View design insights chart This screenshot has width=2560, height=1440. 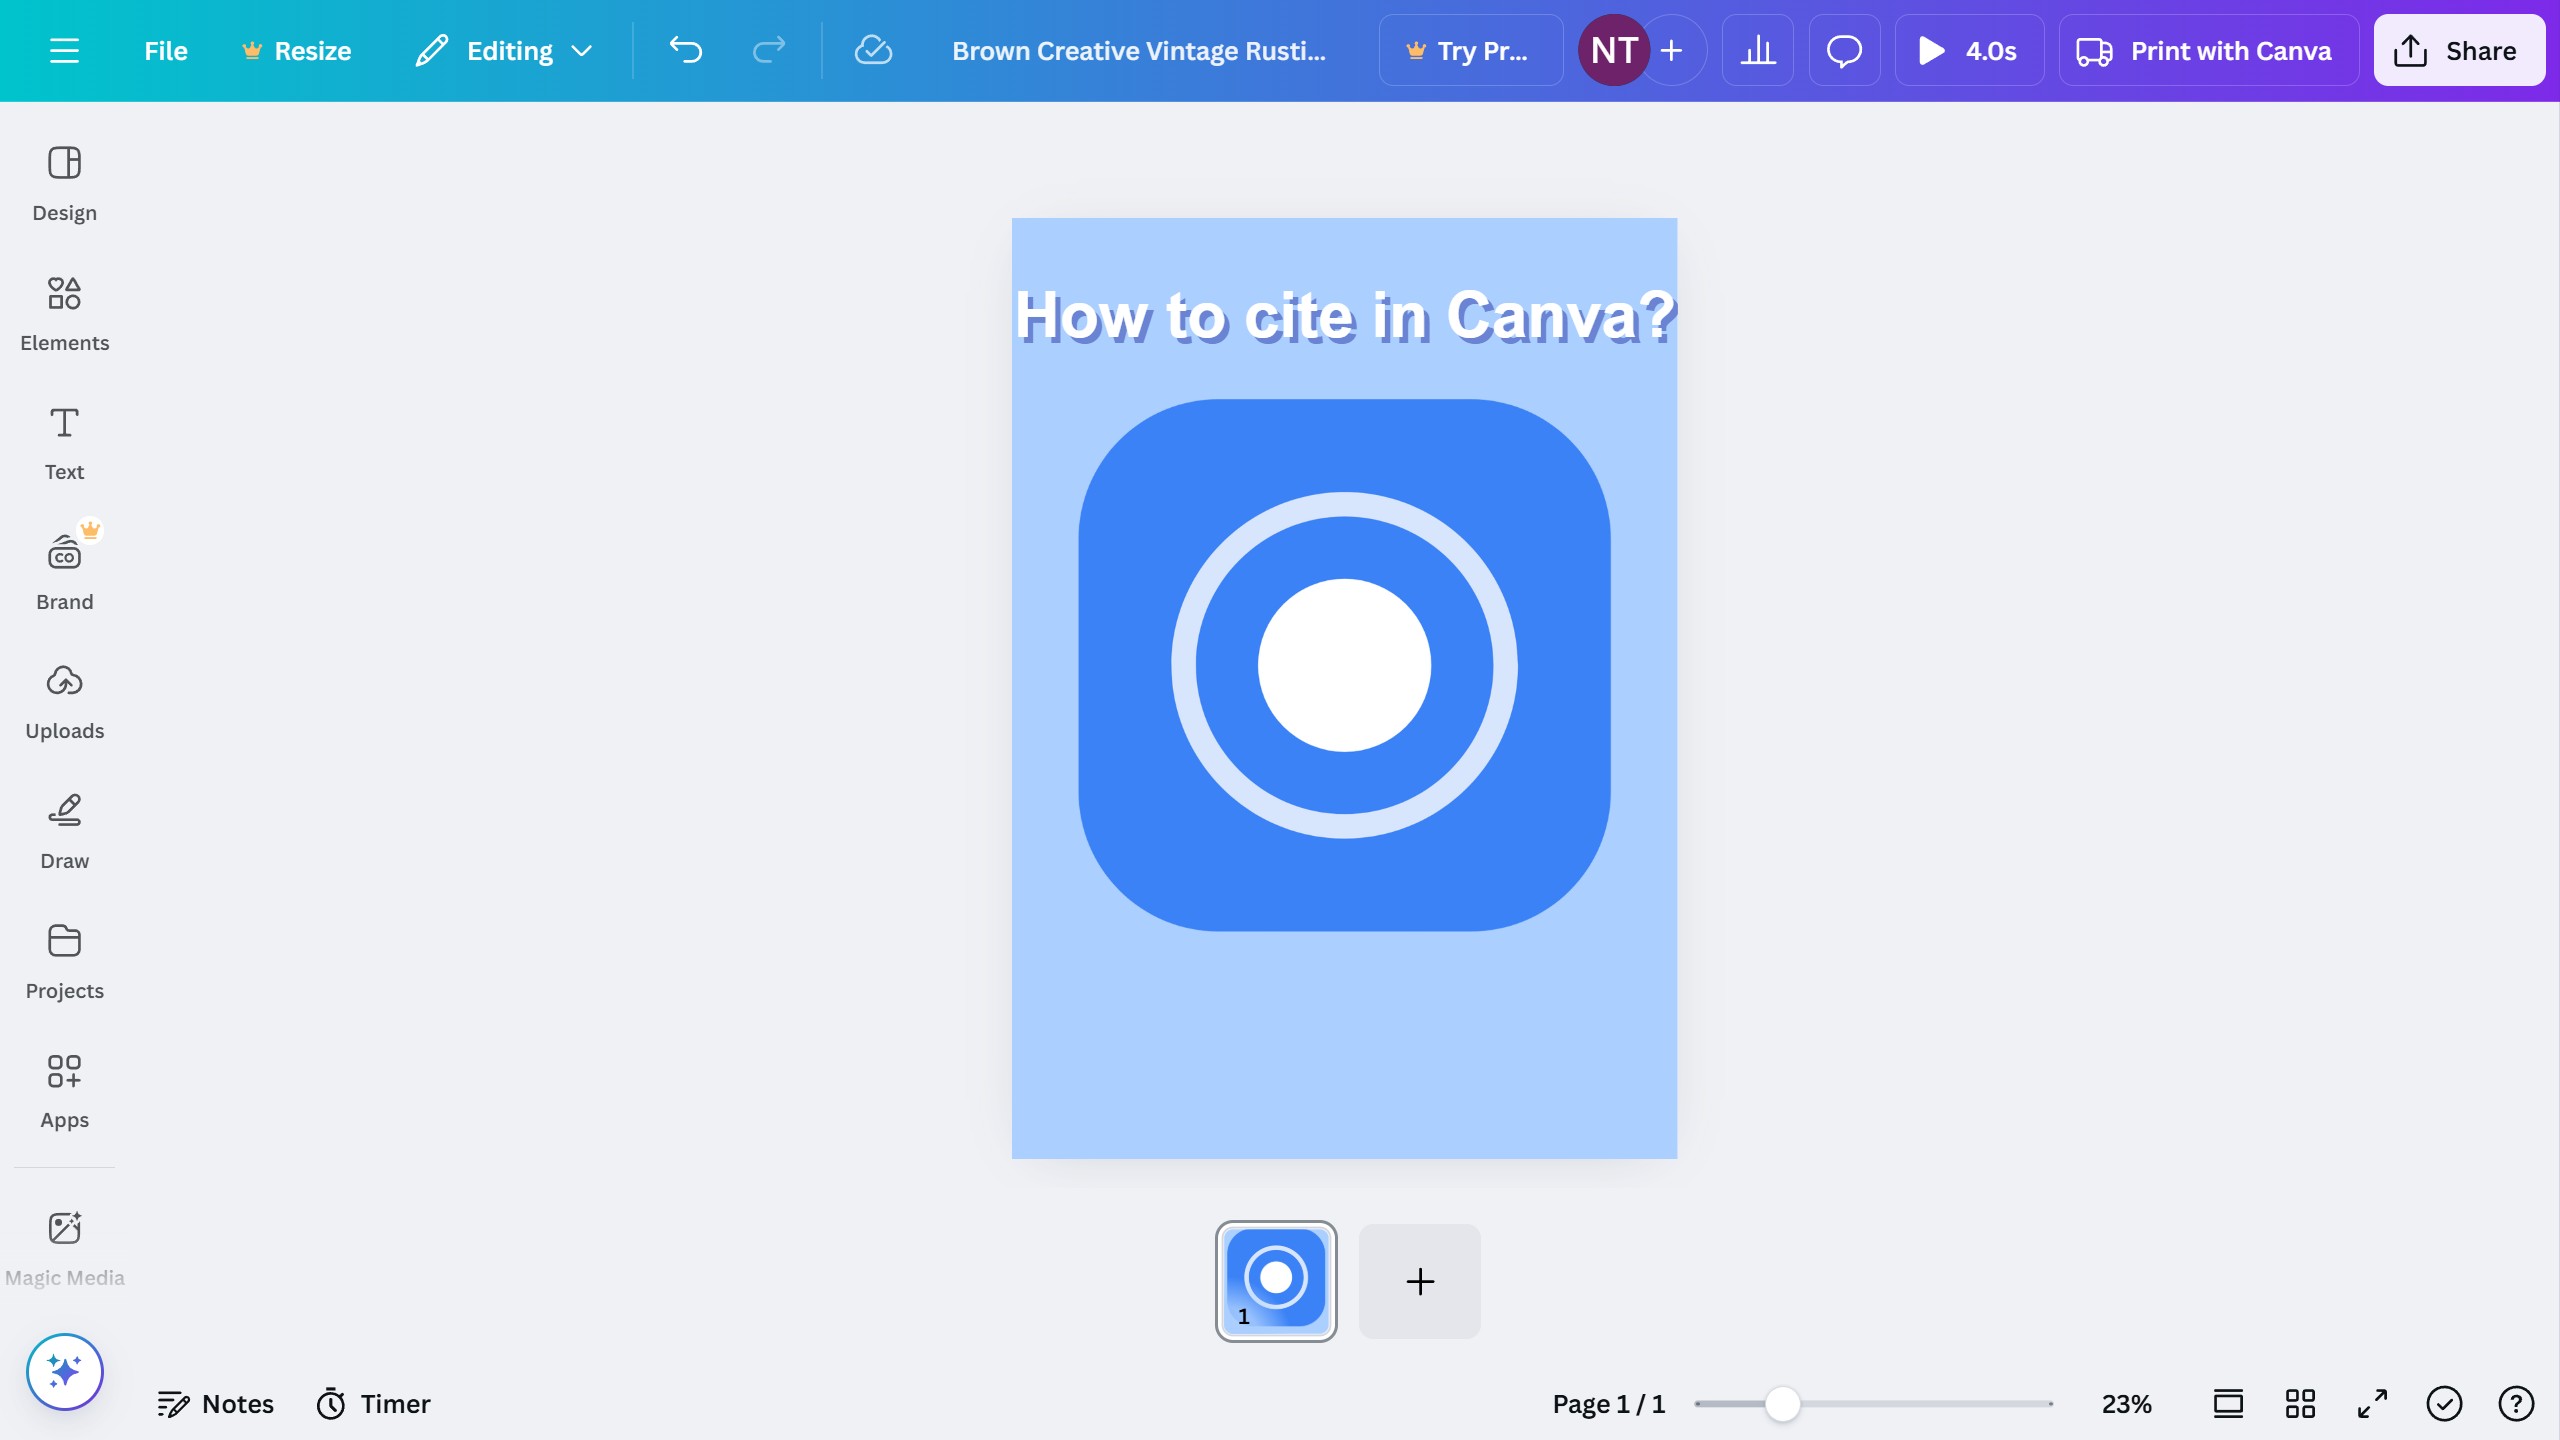[1758, 50]
